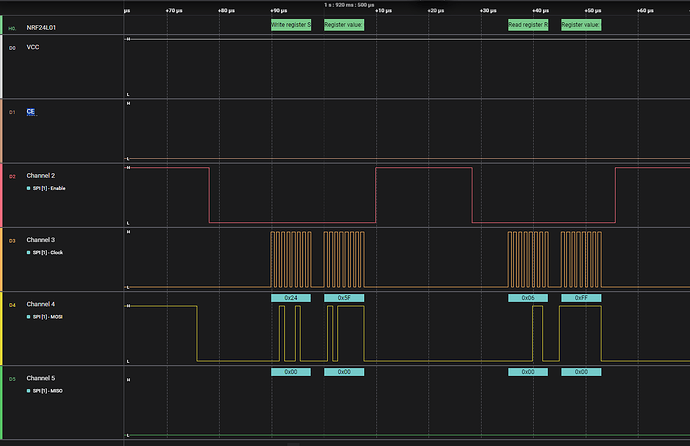Image resolution: width=690 pixels, height=446 pixels.
Task: Select Register value bubble following Write register
Action: pyautogui.click(x=344, y=25)
